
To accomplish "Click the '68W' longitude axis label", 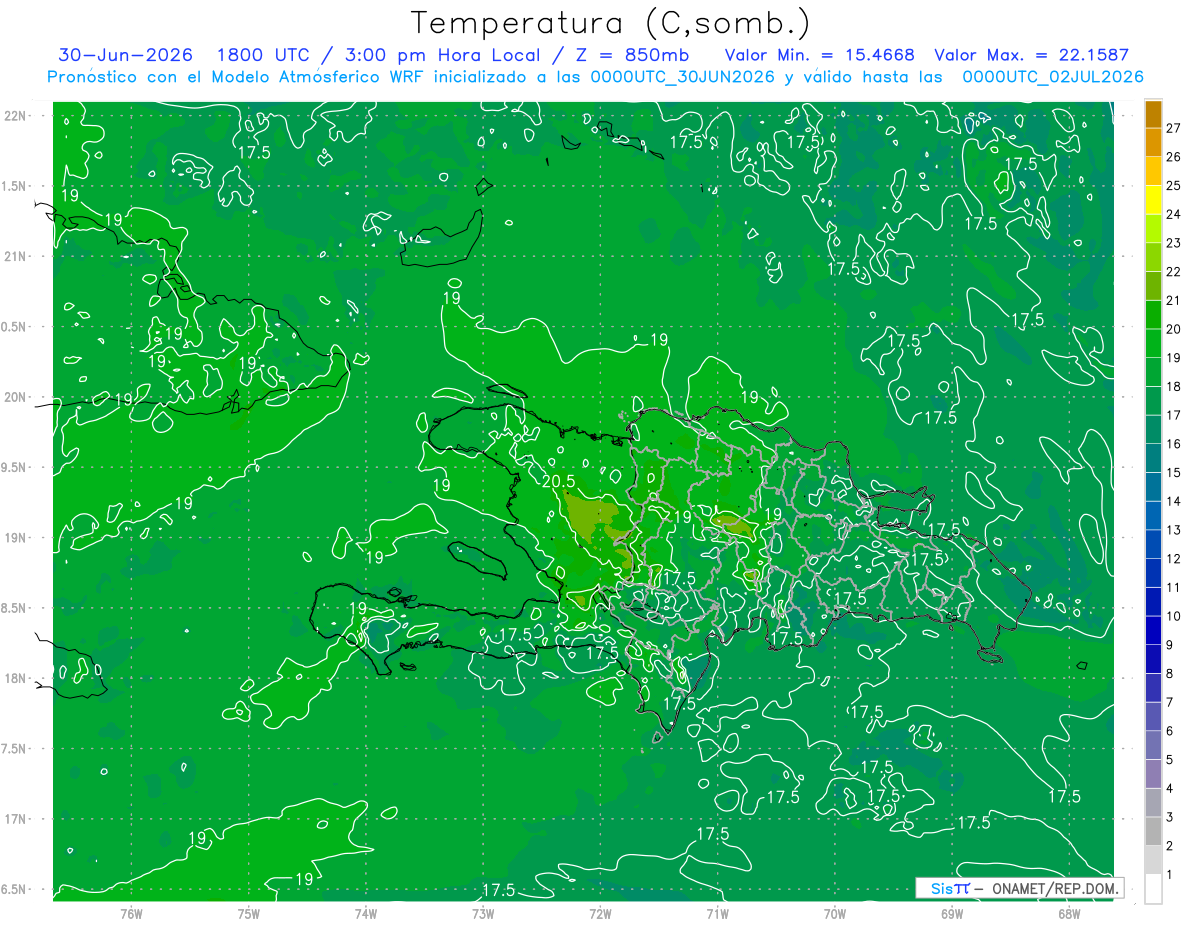I will (1069, 914).
